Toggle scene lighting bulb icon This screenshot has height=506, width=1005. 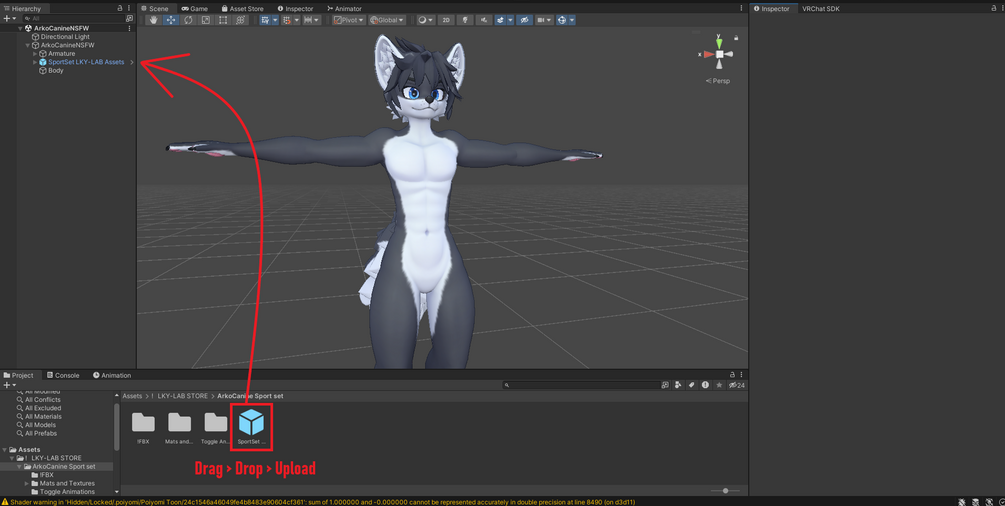click(465, 20)
